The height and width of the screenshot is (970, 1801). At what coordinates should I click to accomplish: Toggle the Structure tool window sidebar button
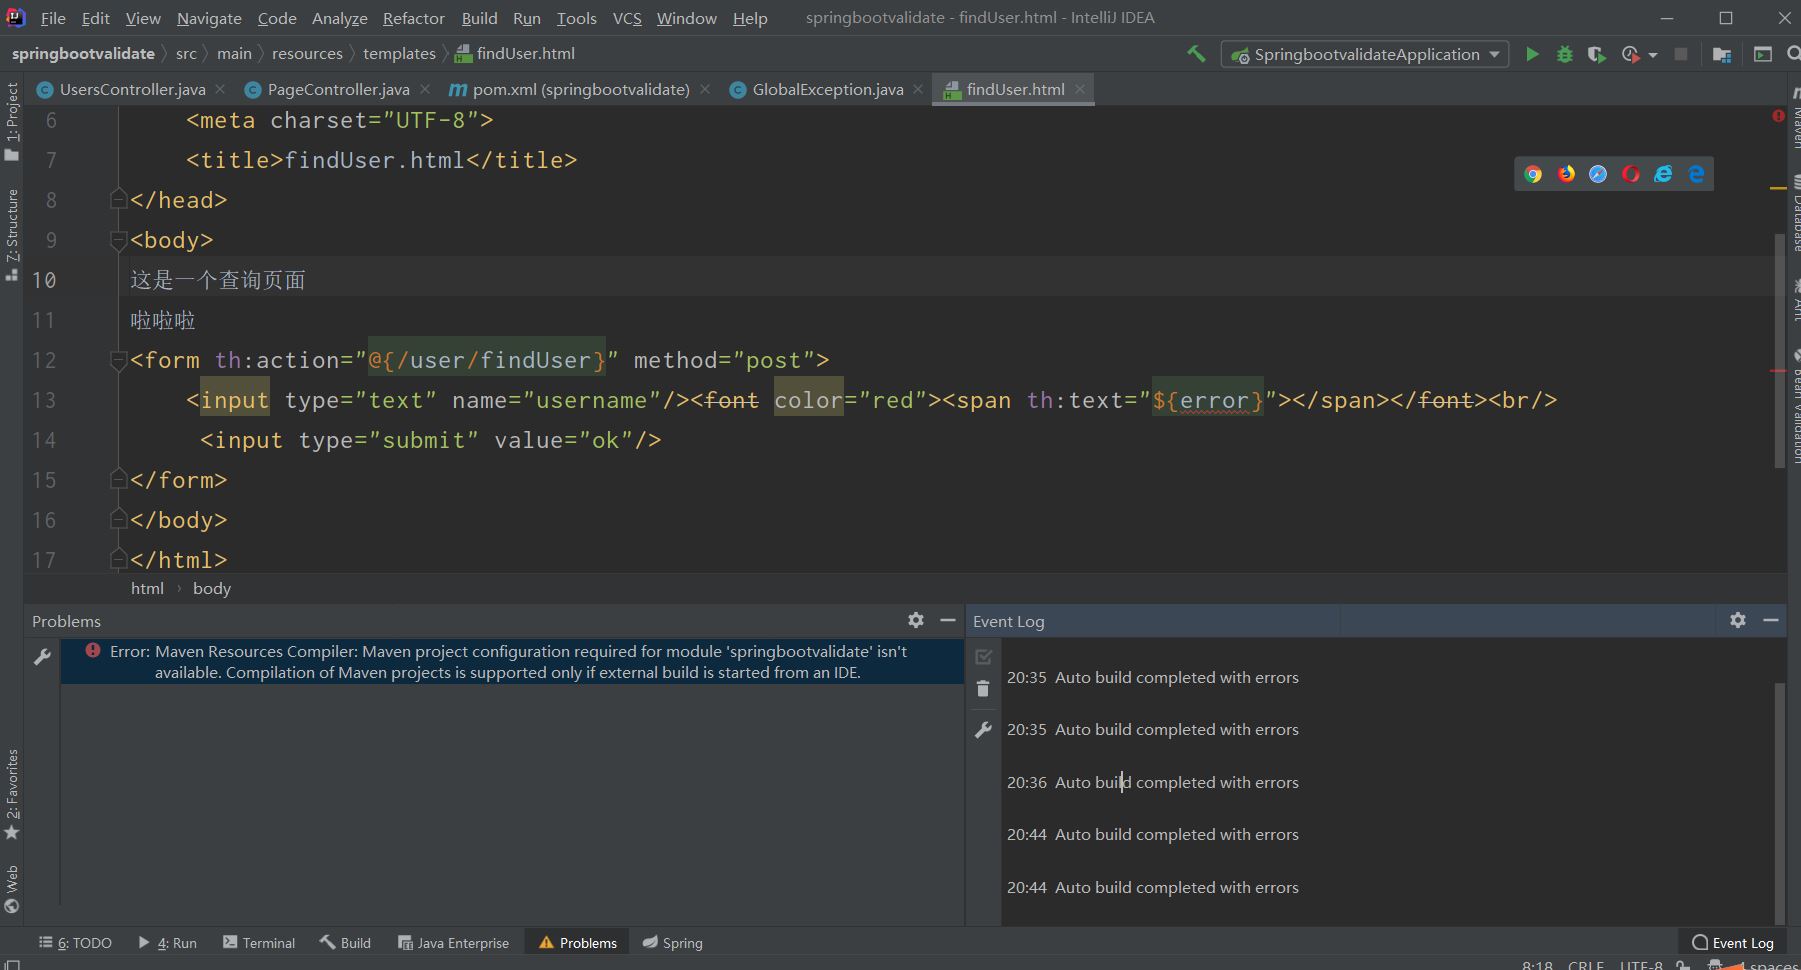pyautogui.click(x=12, y=235)
